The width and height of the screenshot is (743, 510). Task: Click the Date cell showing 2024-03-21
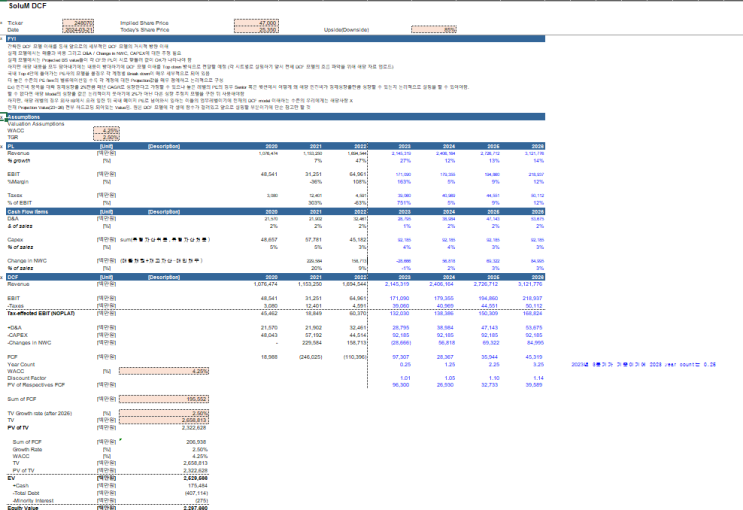78,29
